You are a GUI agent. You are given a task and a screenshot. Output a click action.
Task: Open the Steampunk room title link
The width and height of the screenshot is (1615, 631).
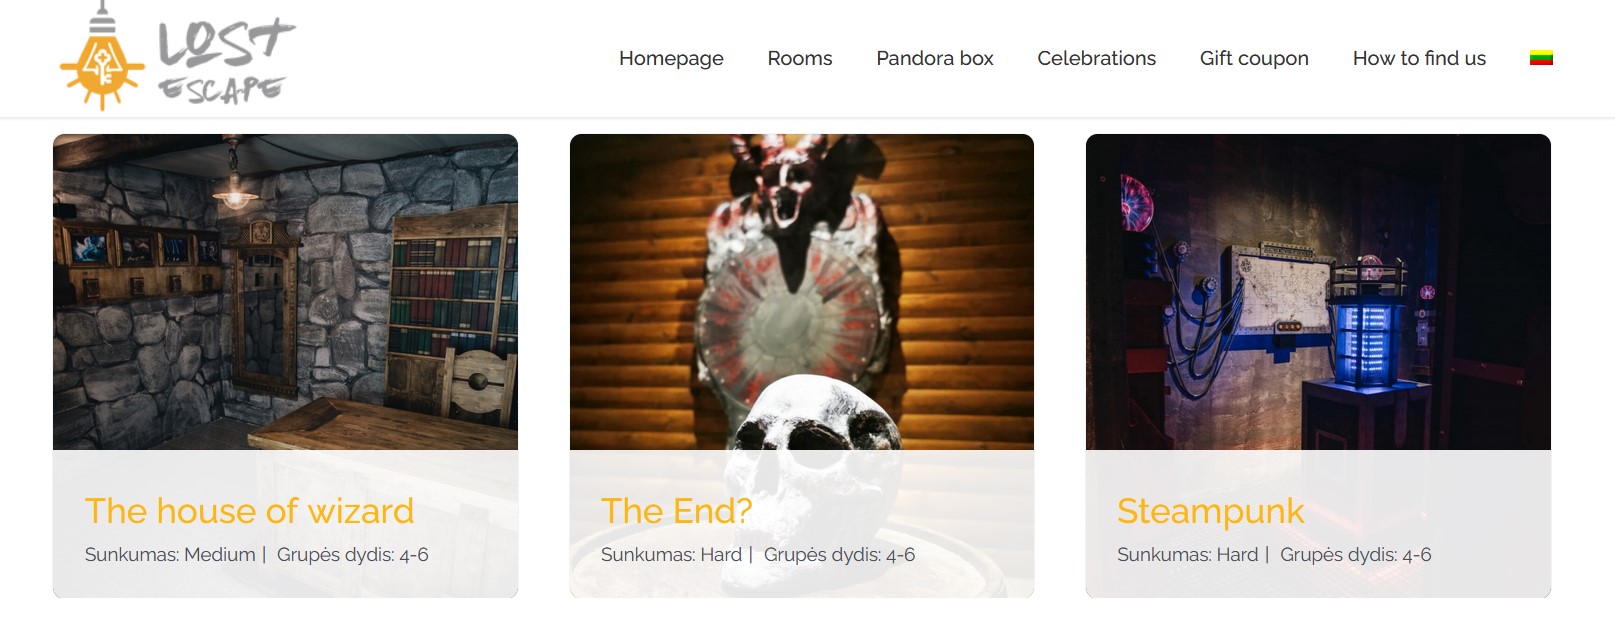point(1210,511)
